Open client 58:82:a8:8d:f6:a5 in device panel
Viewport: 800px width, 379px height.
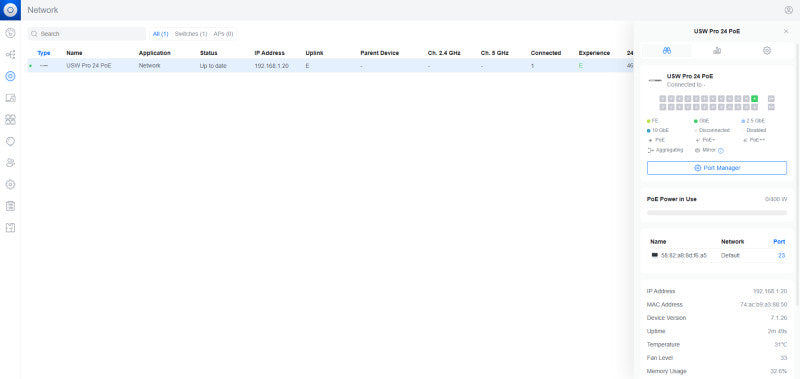click(684, 255)
